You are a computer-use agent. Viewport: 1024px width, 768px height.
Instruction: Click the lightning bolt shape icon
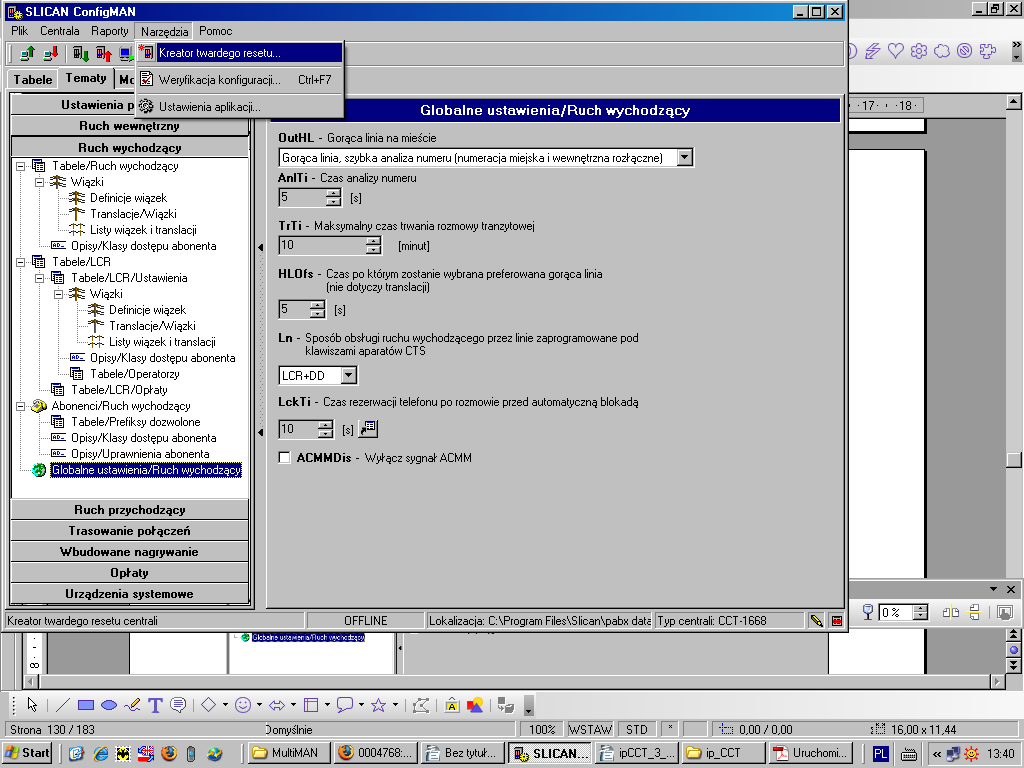tap(872, 50)
